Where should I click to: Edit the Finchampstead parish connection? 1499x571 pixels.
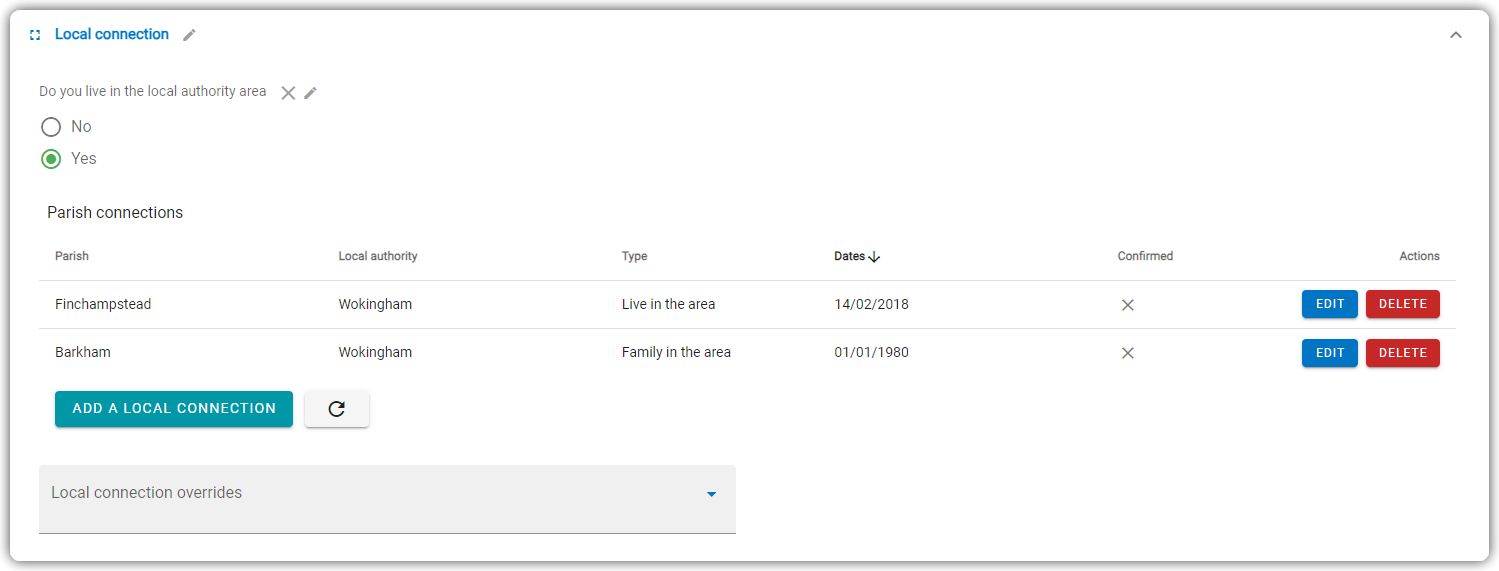pyautogui.click(x=1330, y=304)
